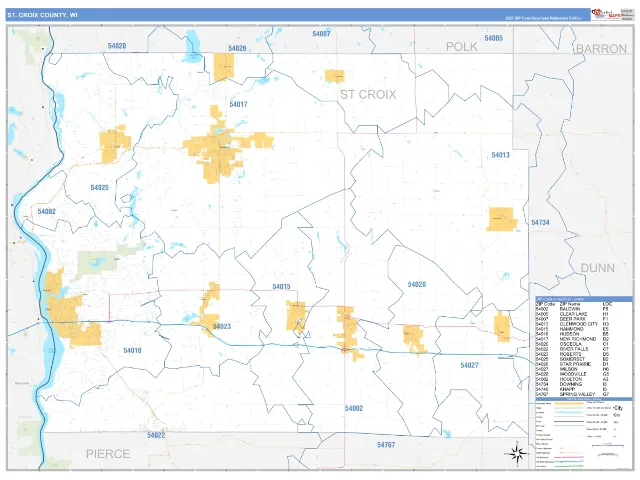640x480 pixels.
Task: Click the WOODVILLE row in the ZIP index
Action: pos(574,374)
